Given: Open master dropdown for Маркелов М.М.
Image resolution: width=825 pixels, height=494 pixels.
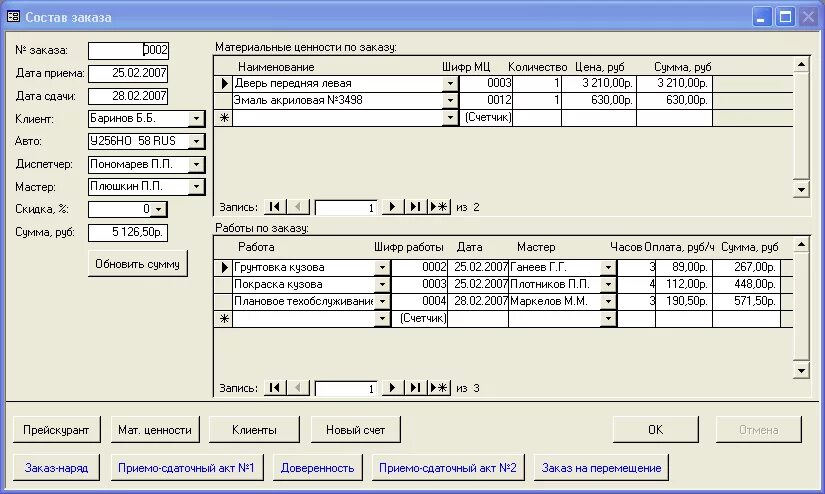Looking at the screenshot, I should tap(608, 301).
